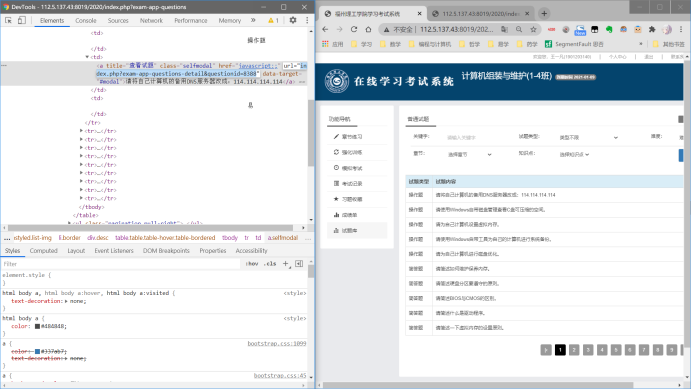This screenshot has width=692, height=389.
Task: Open the Chrome extensions puzzle icon
Action: point(652,30)
